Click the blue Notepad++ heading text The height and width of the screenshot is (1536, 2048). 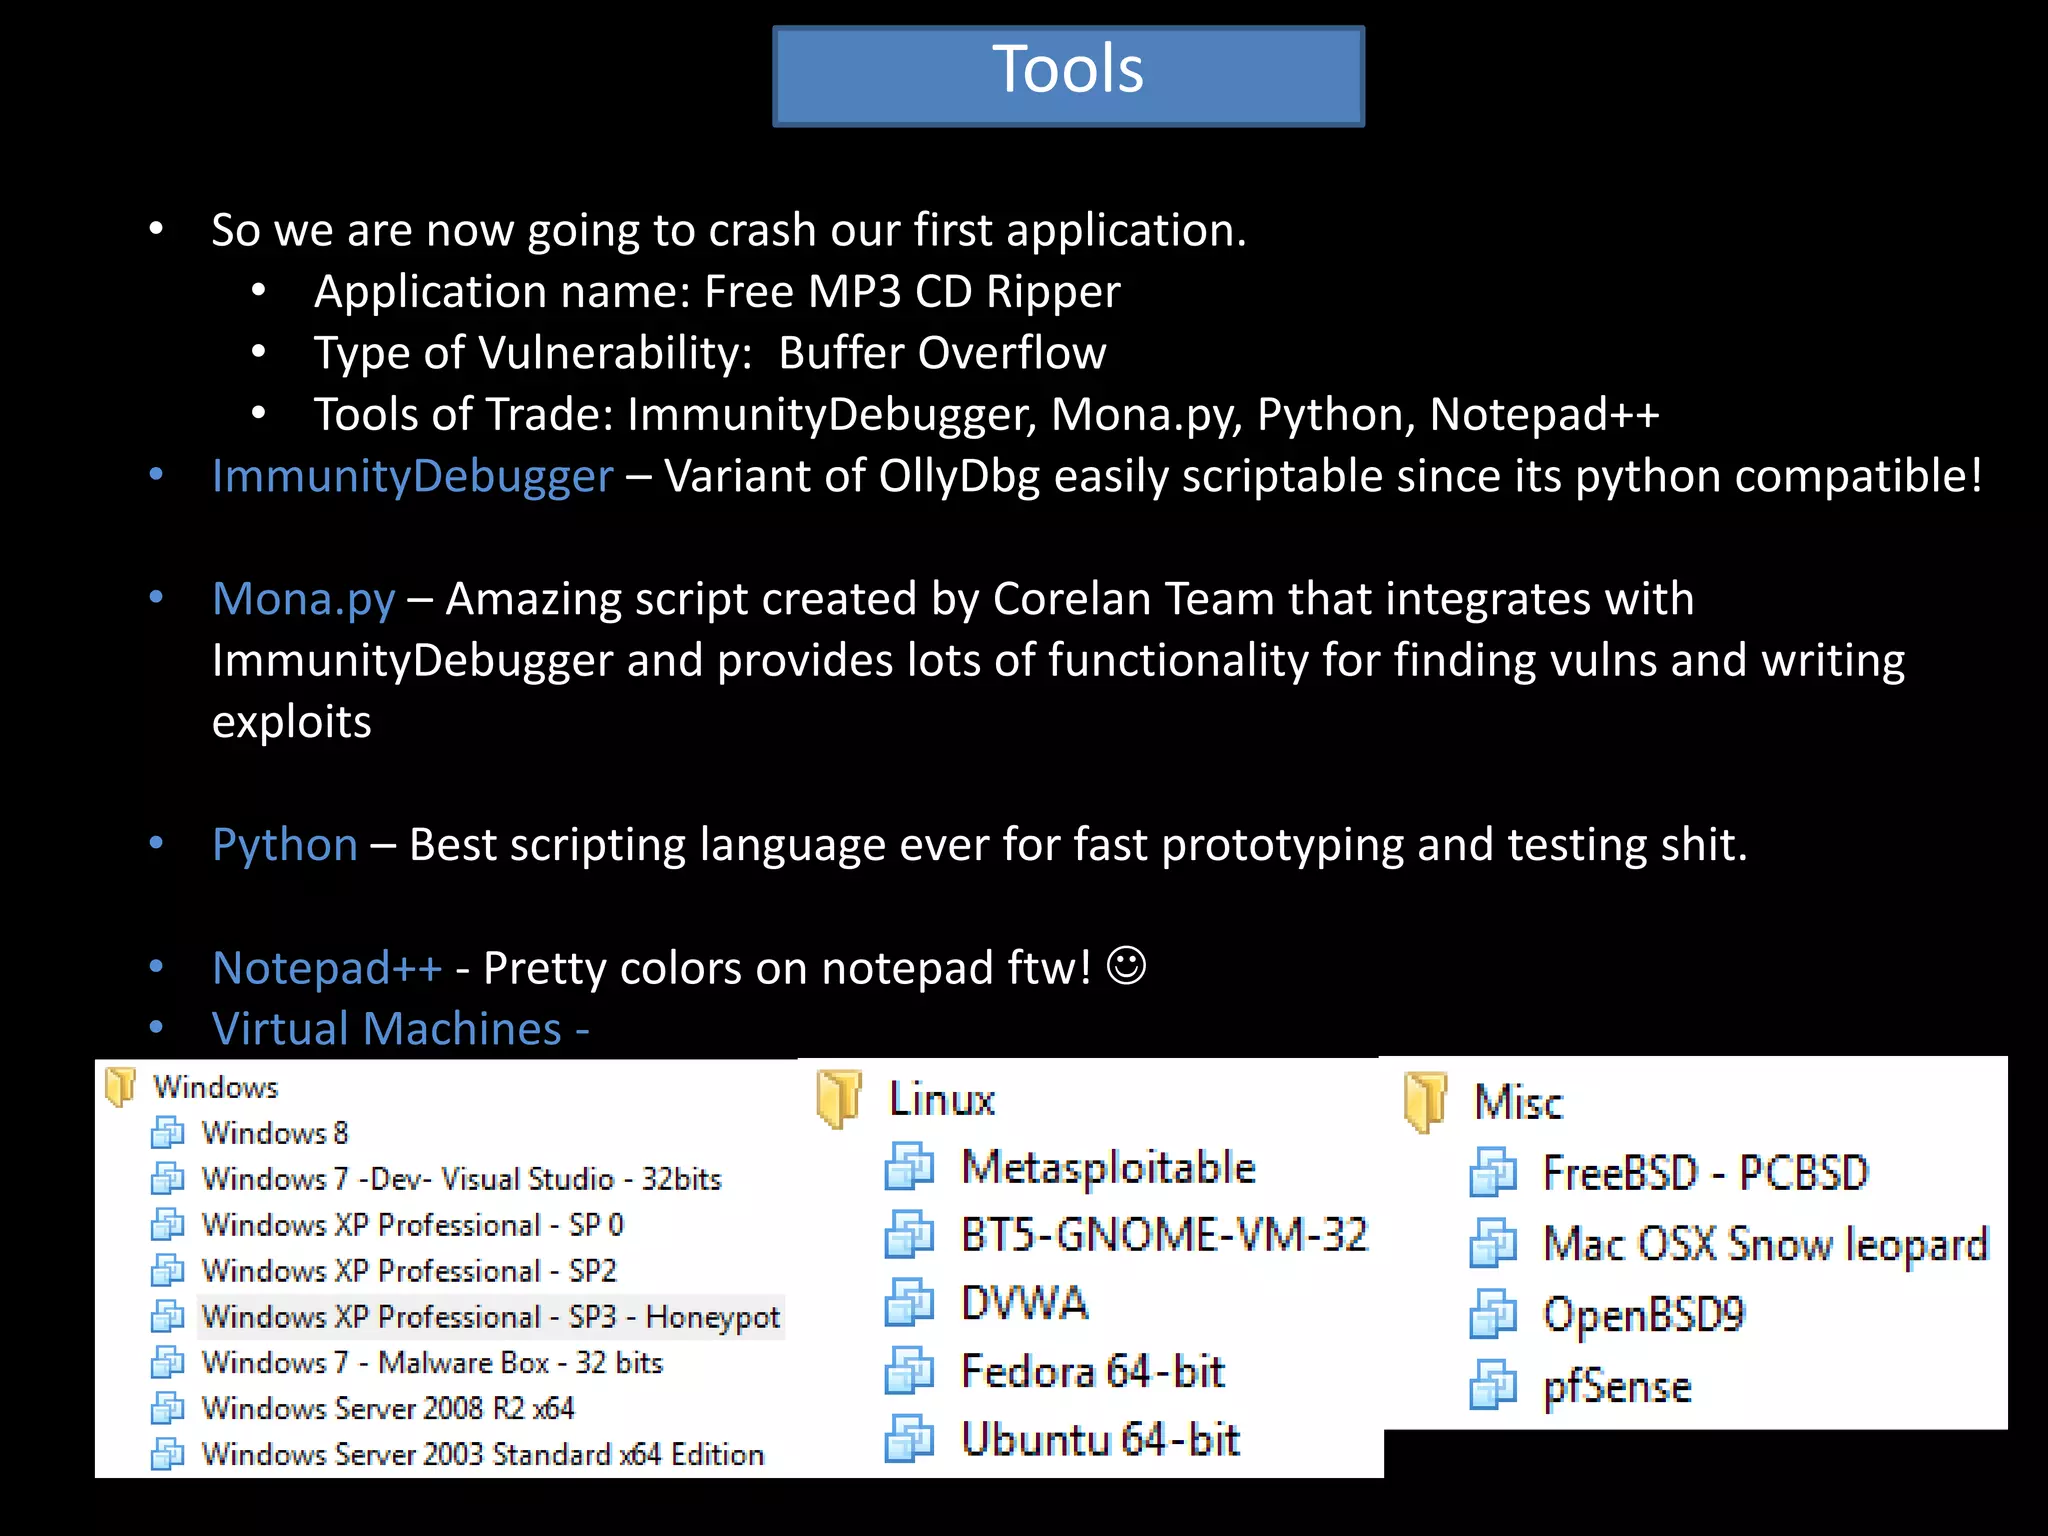point(327,968)
